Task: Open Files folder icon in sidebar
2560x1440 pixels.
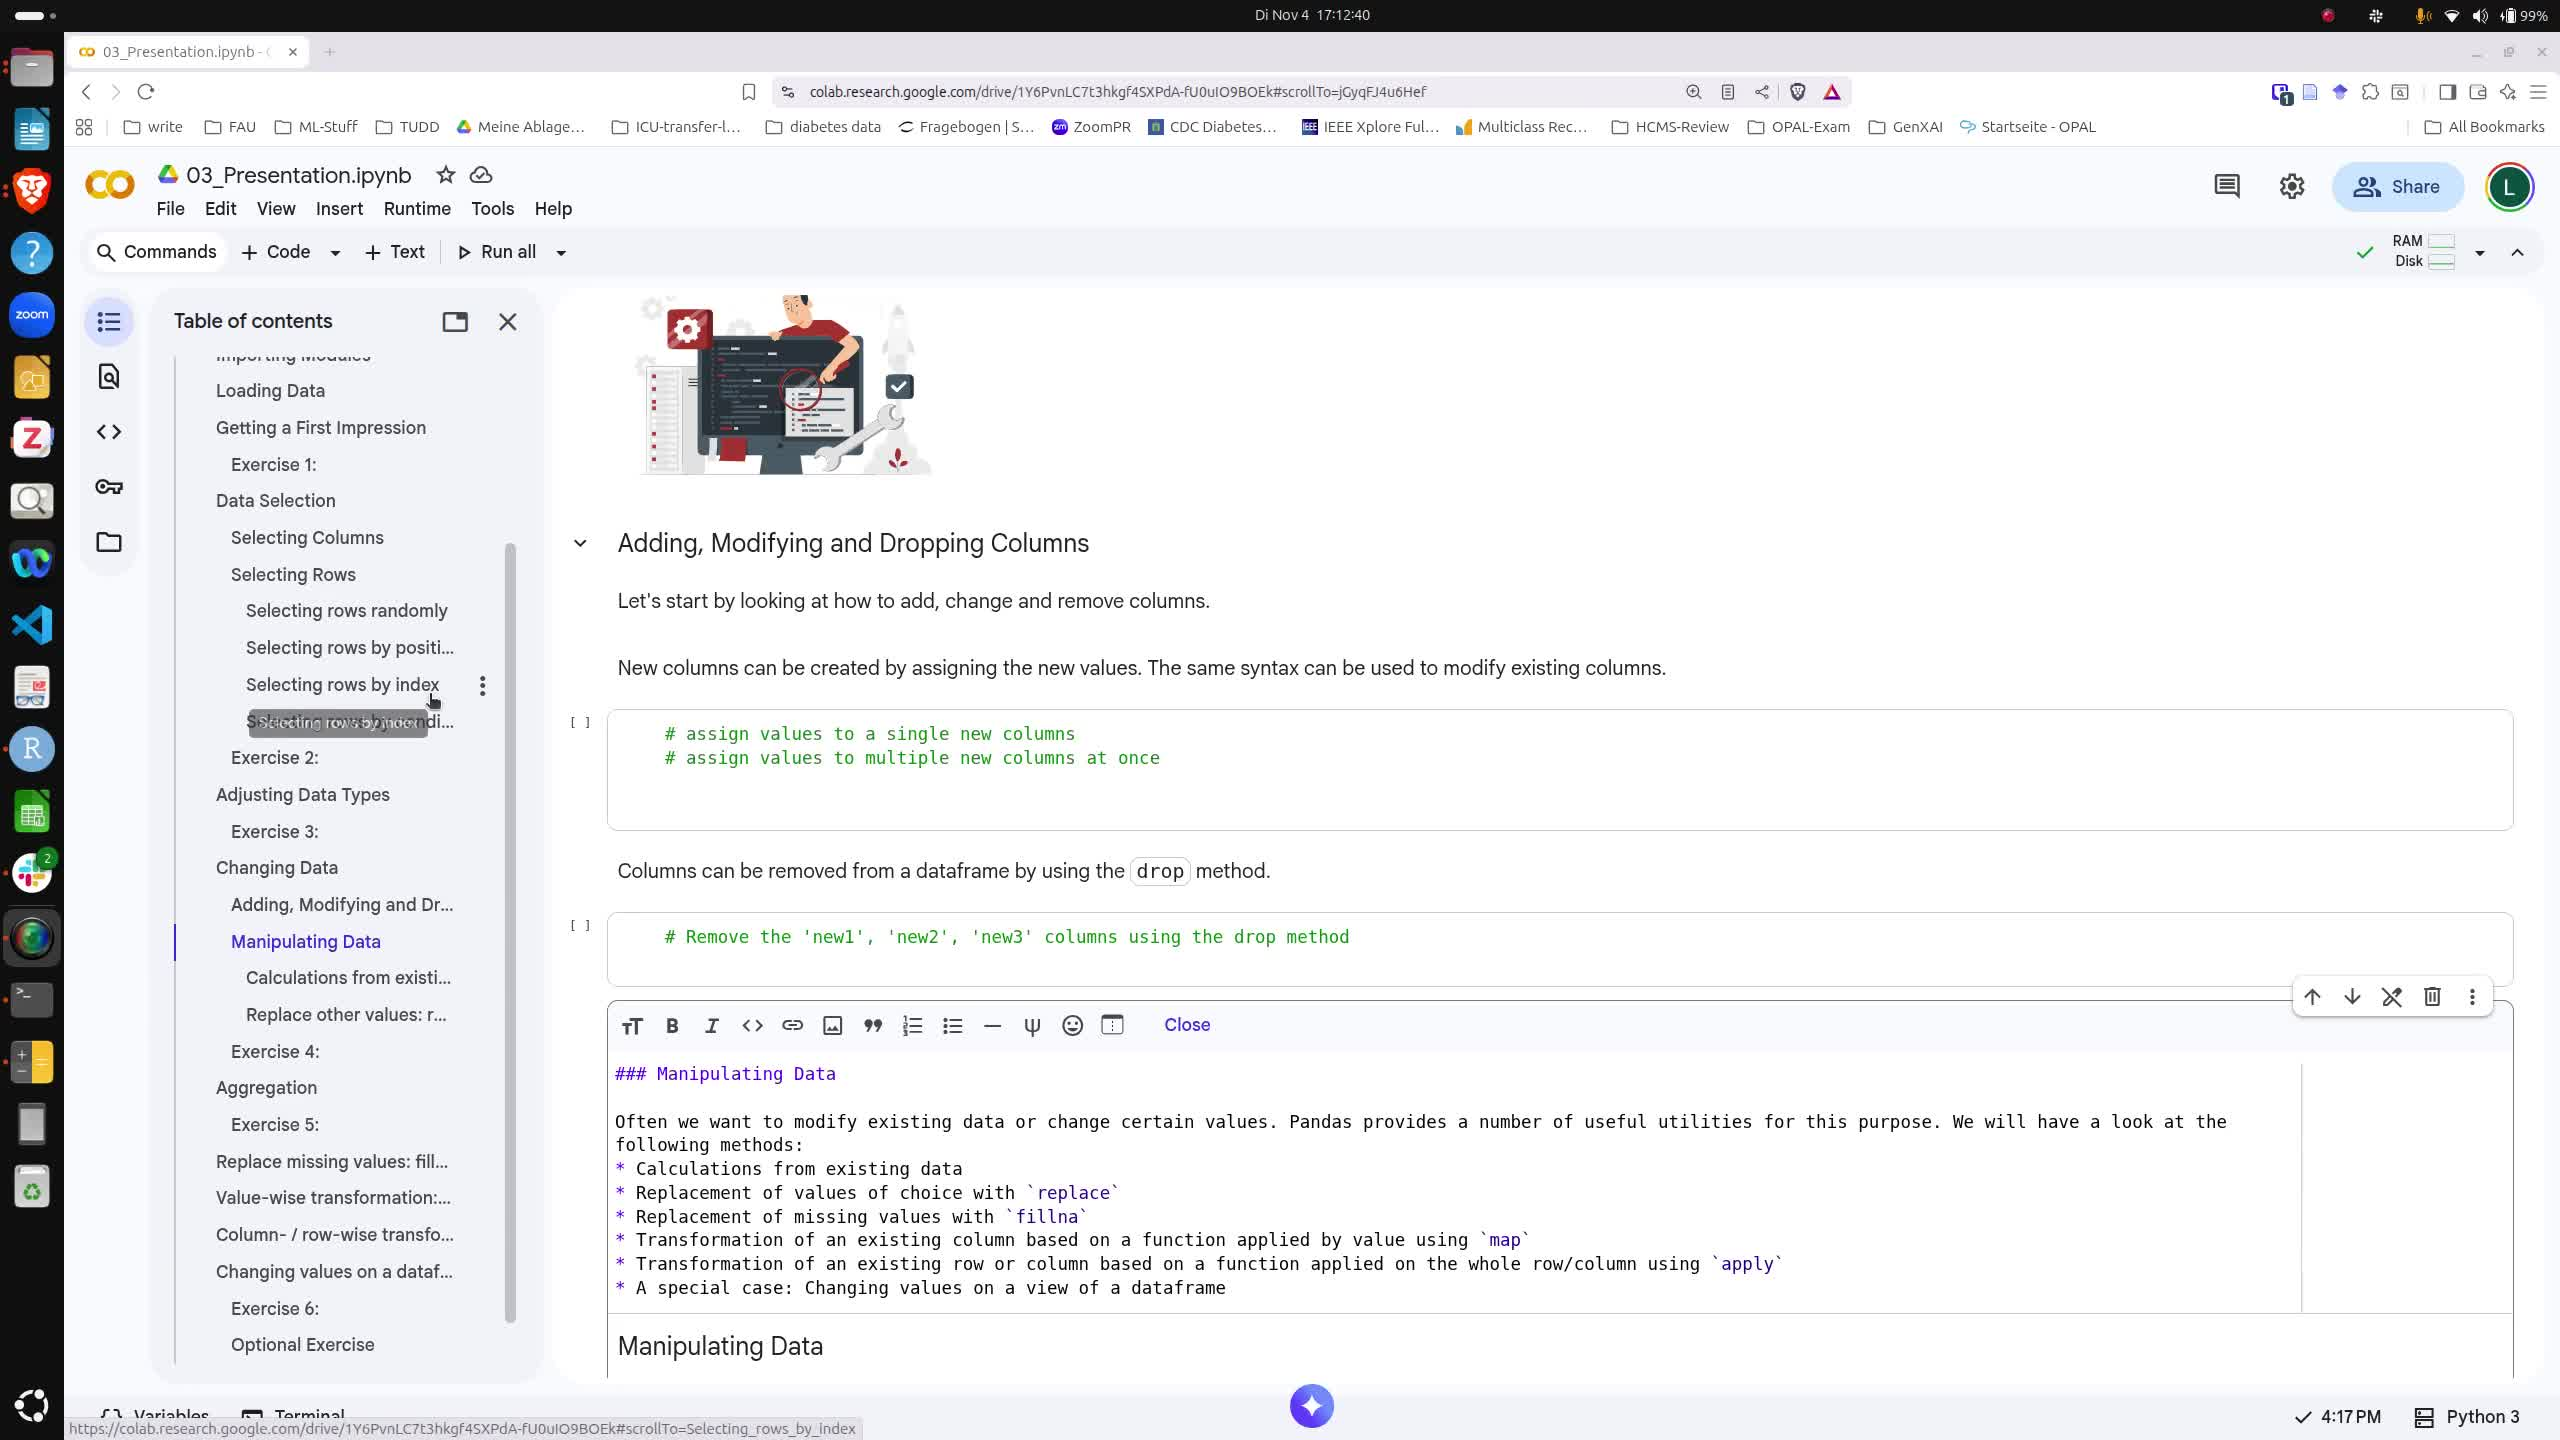Action: point(109,542)
